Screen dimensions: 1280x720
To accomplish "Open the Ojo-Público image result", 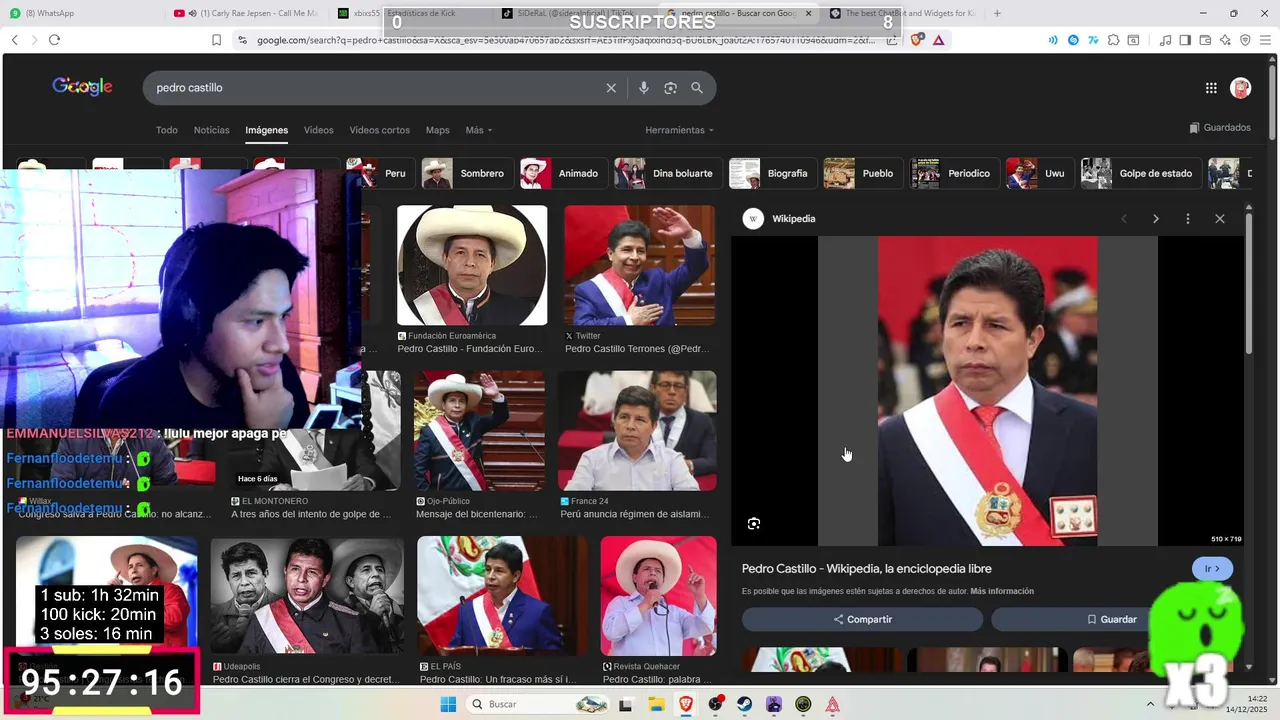I will (480, 431).
